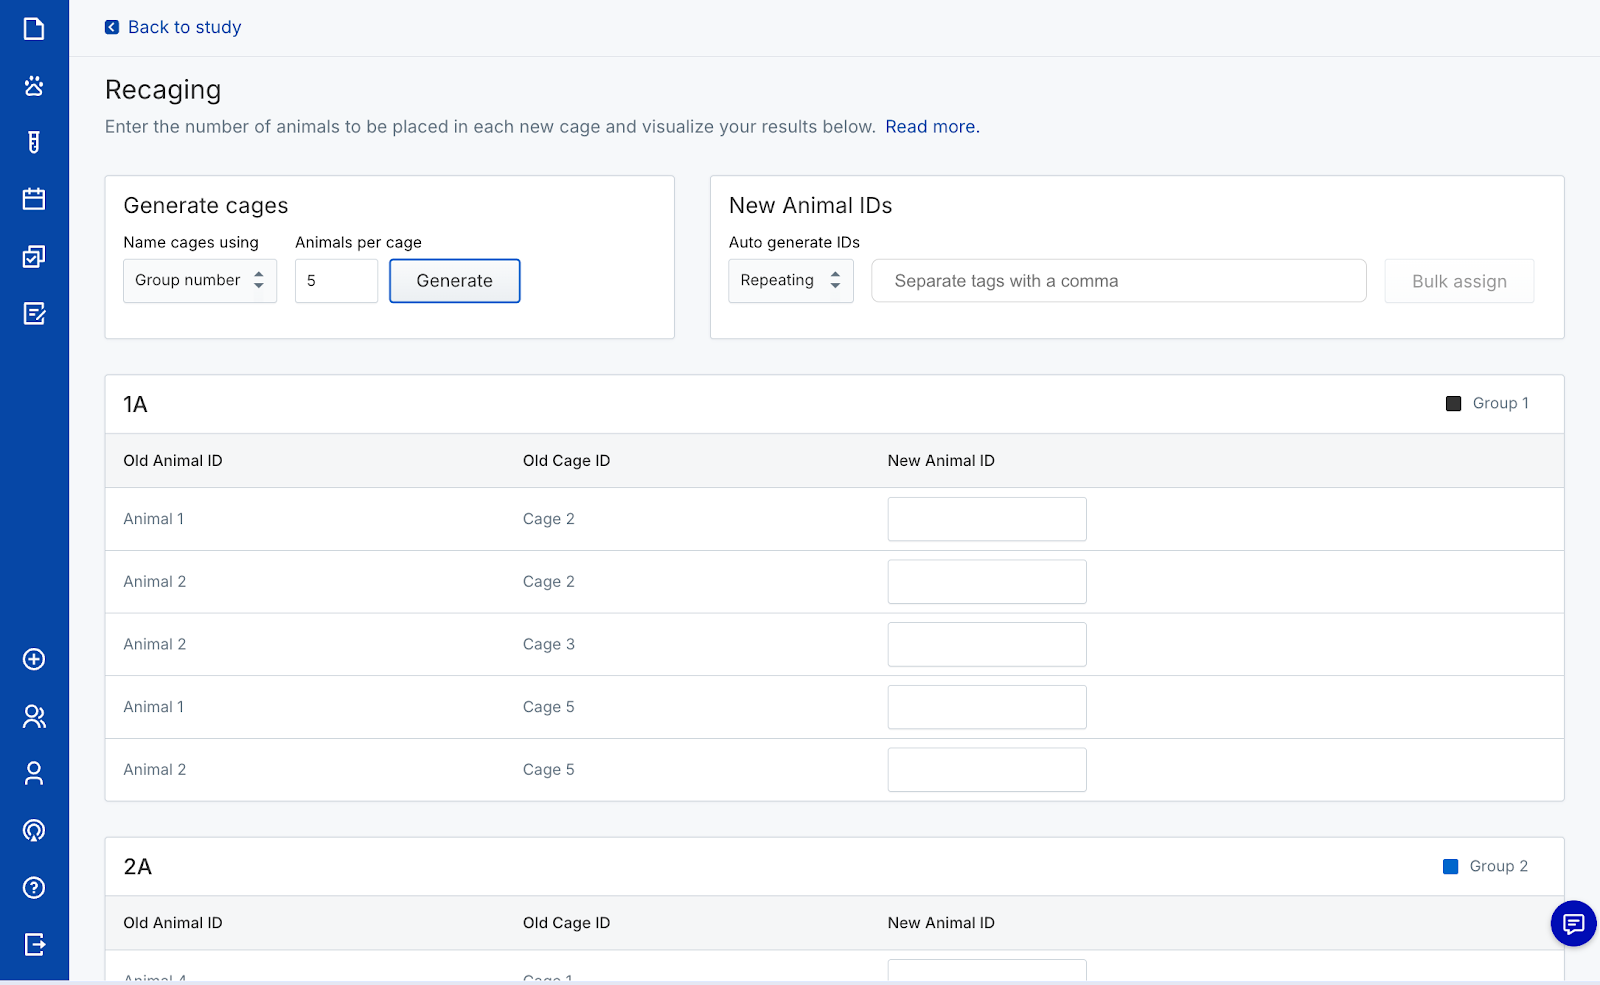Go back via Back to study

pos(173,27)
